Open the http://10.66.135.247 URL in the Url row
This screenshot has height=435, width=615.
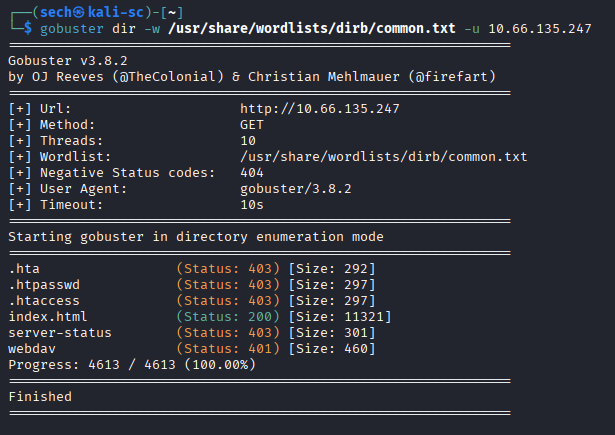tap(318, 108)
